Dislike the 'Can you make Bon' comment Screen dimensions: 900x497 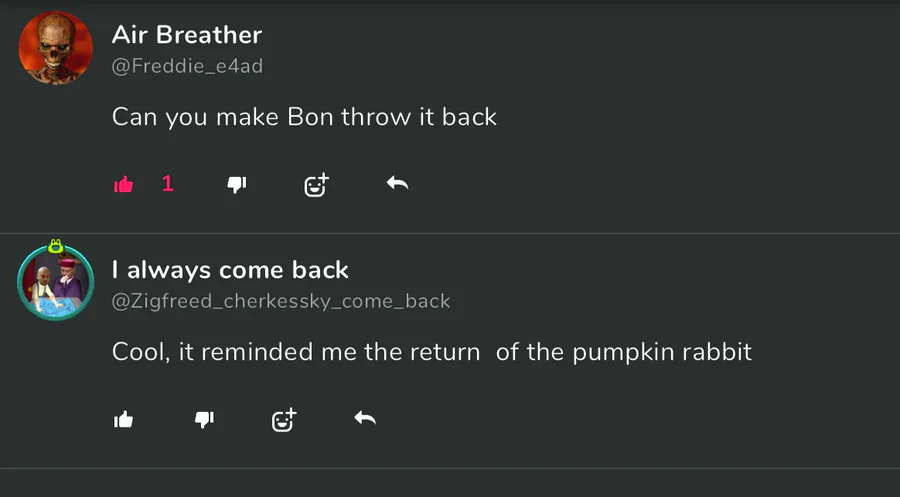(236, 184)
